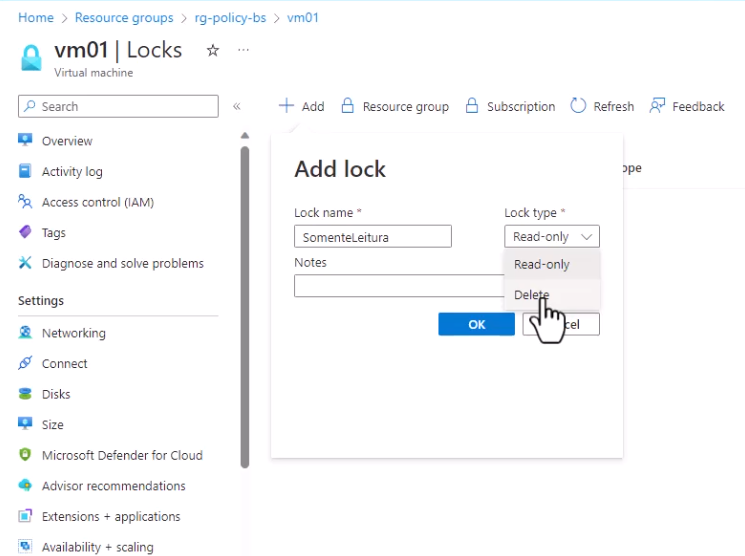Go to Resource groups breadcrumb link
The height and width of the screenshot is (556, 745).
point(124,18)
